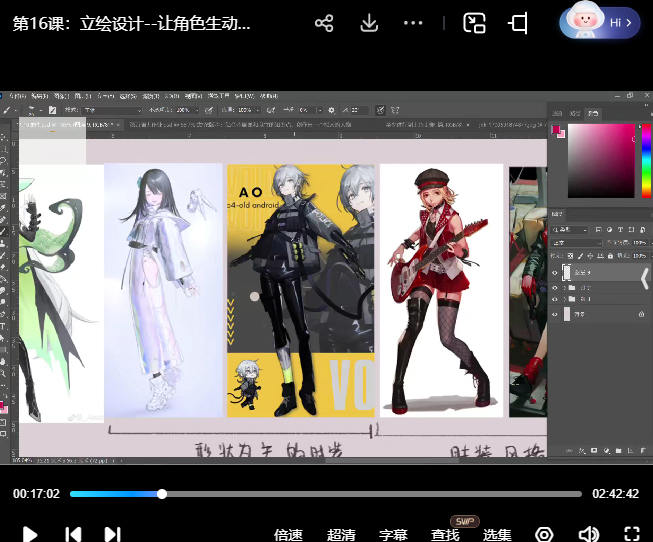
Task: Click the 查找 search feature
Action: click(x=446, y=535)
